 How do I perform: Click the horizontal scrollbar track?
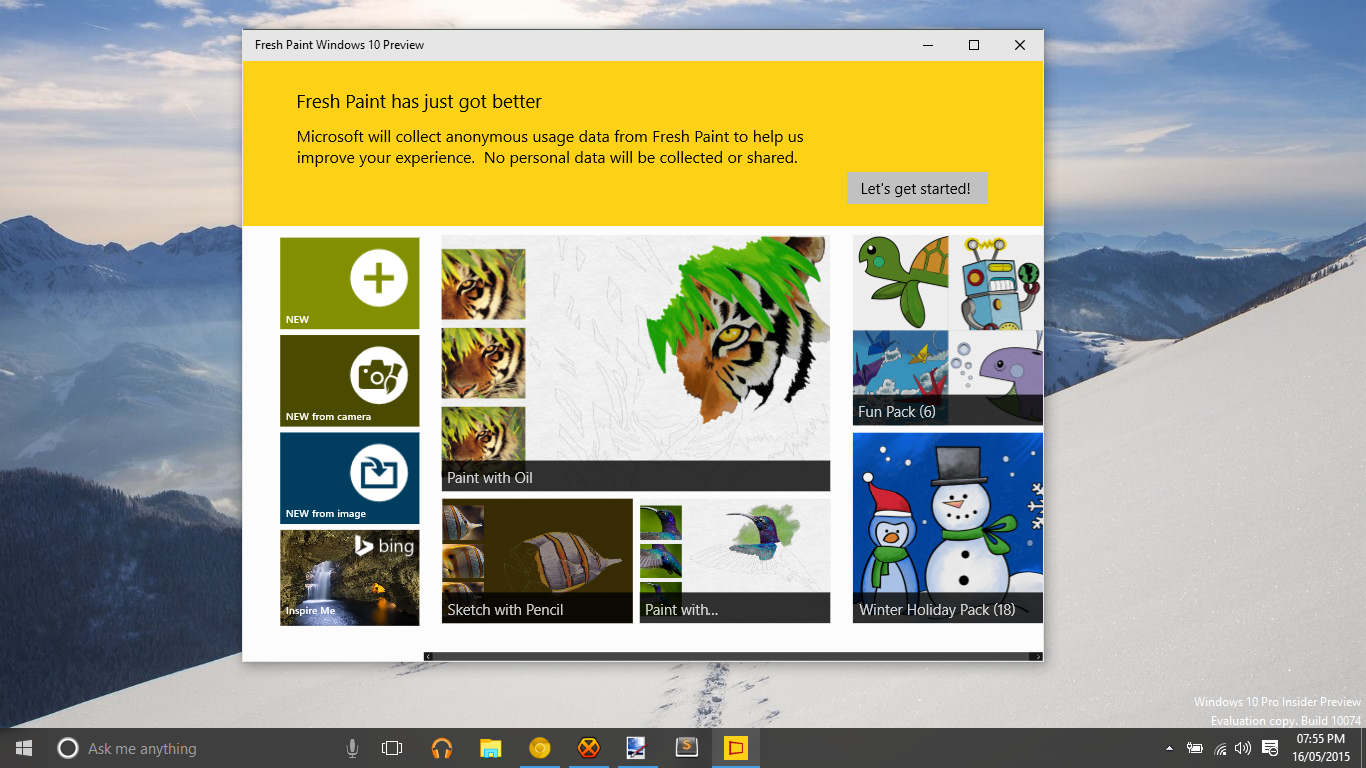[732, 657]
